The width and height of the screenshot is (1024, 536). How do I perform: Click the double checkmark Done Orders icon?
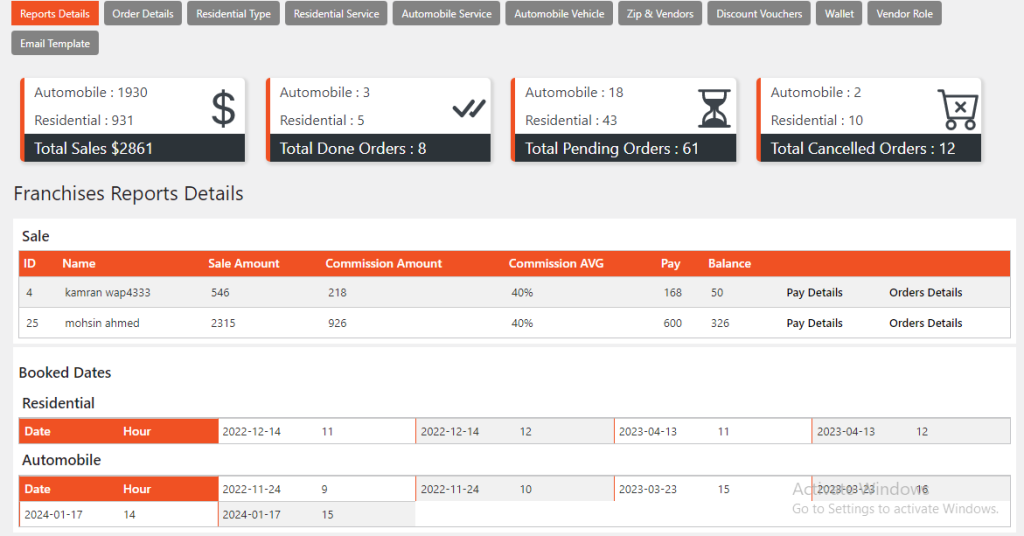tap(468, 108)
